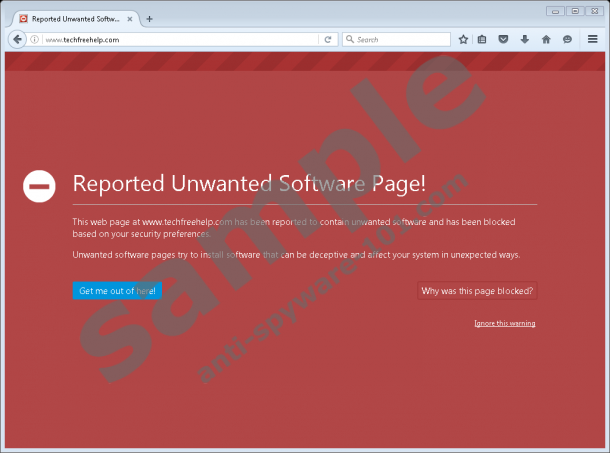
Task: Click the site information icon in address bar
Action: (35, 40)
